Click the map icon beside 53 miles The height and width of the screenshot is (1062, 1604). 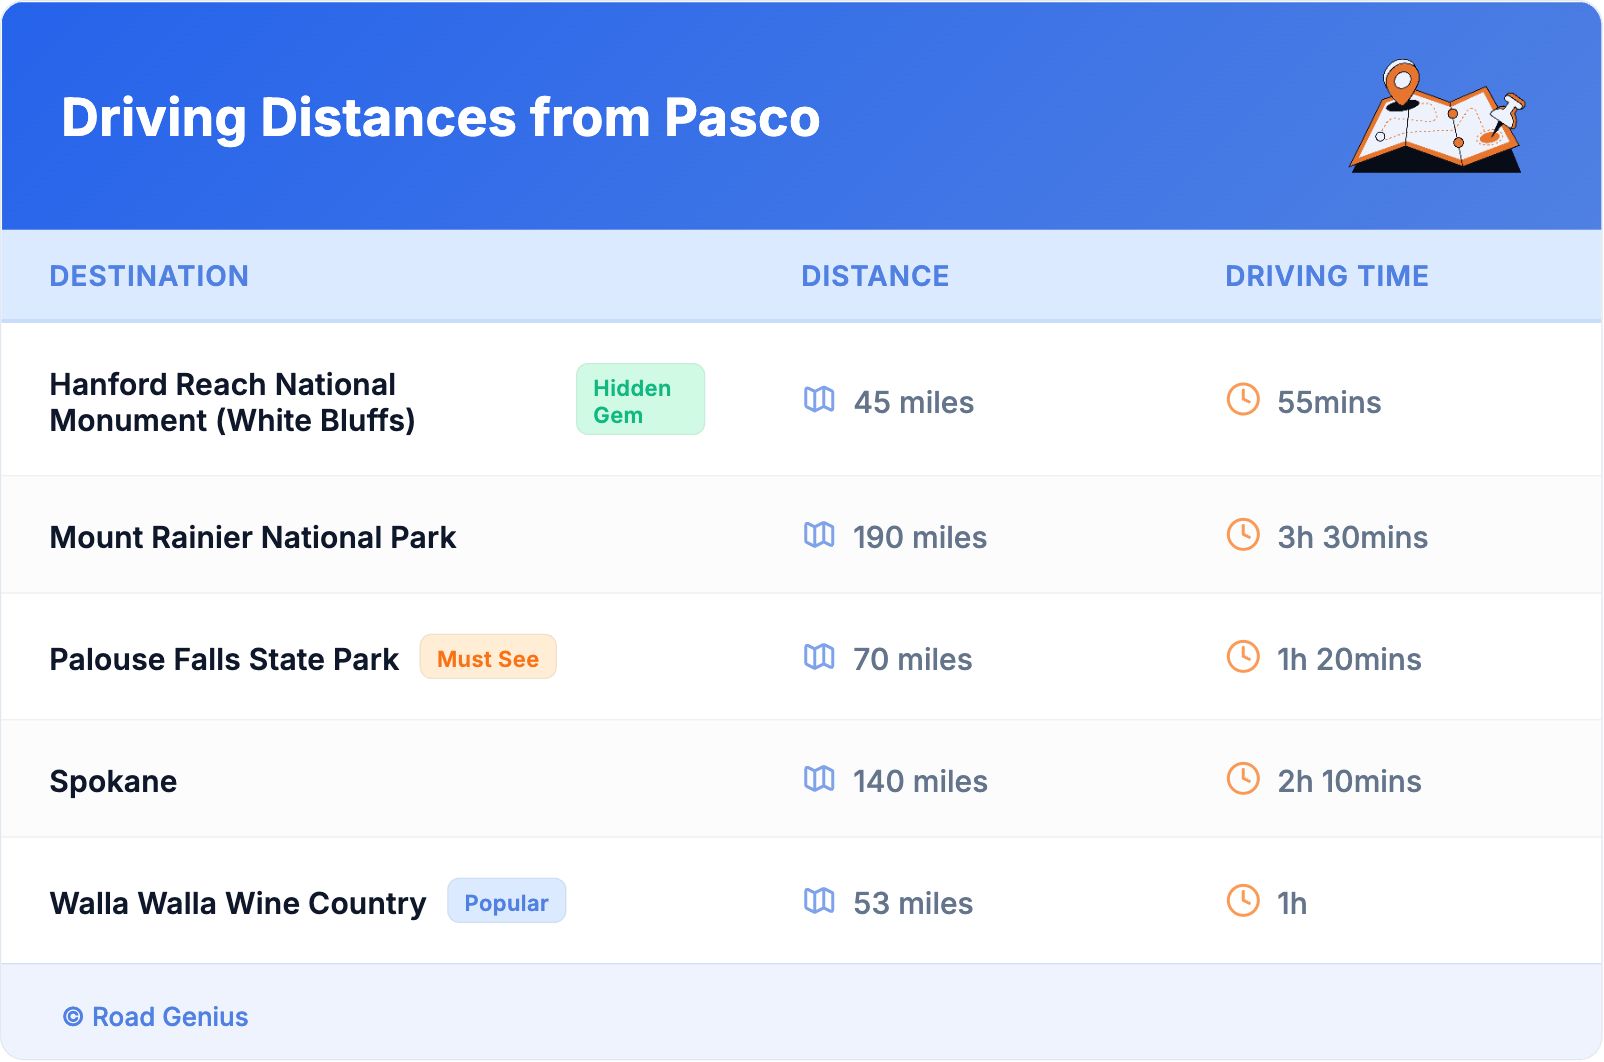pos(819,901)
